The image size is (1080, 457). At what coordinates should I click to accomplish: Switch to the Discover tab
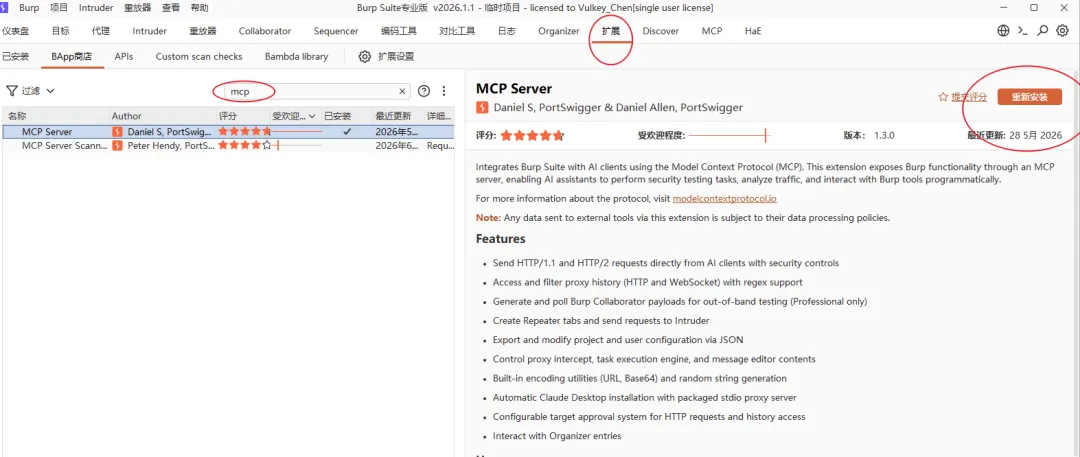(x=661, y=31)
